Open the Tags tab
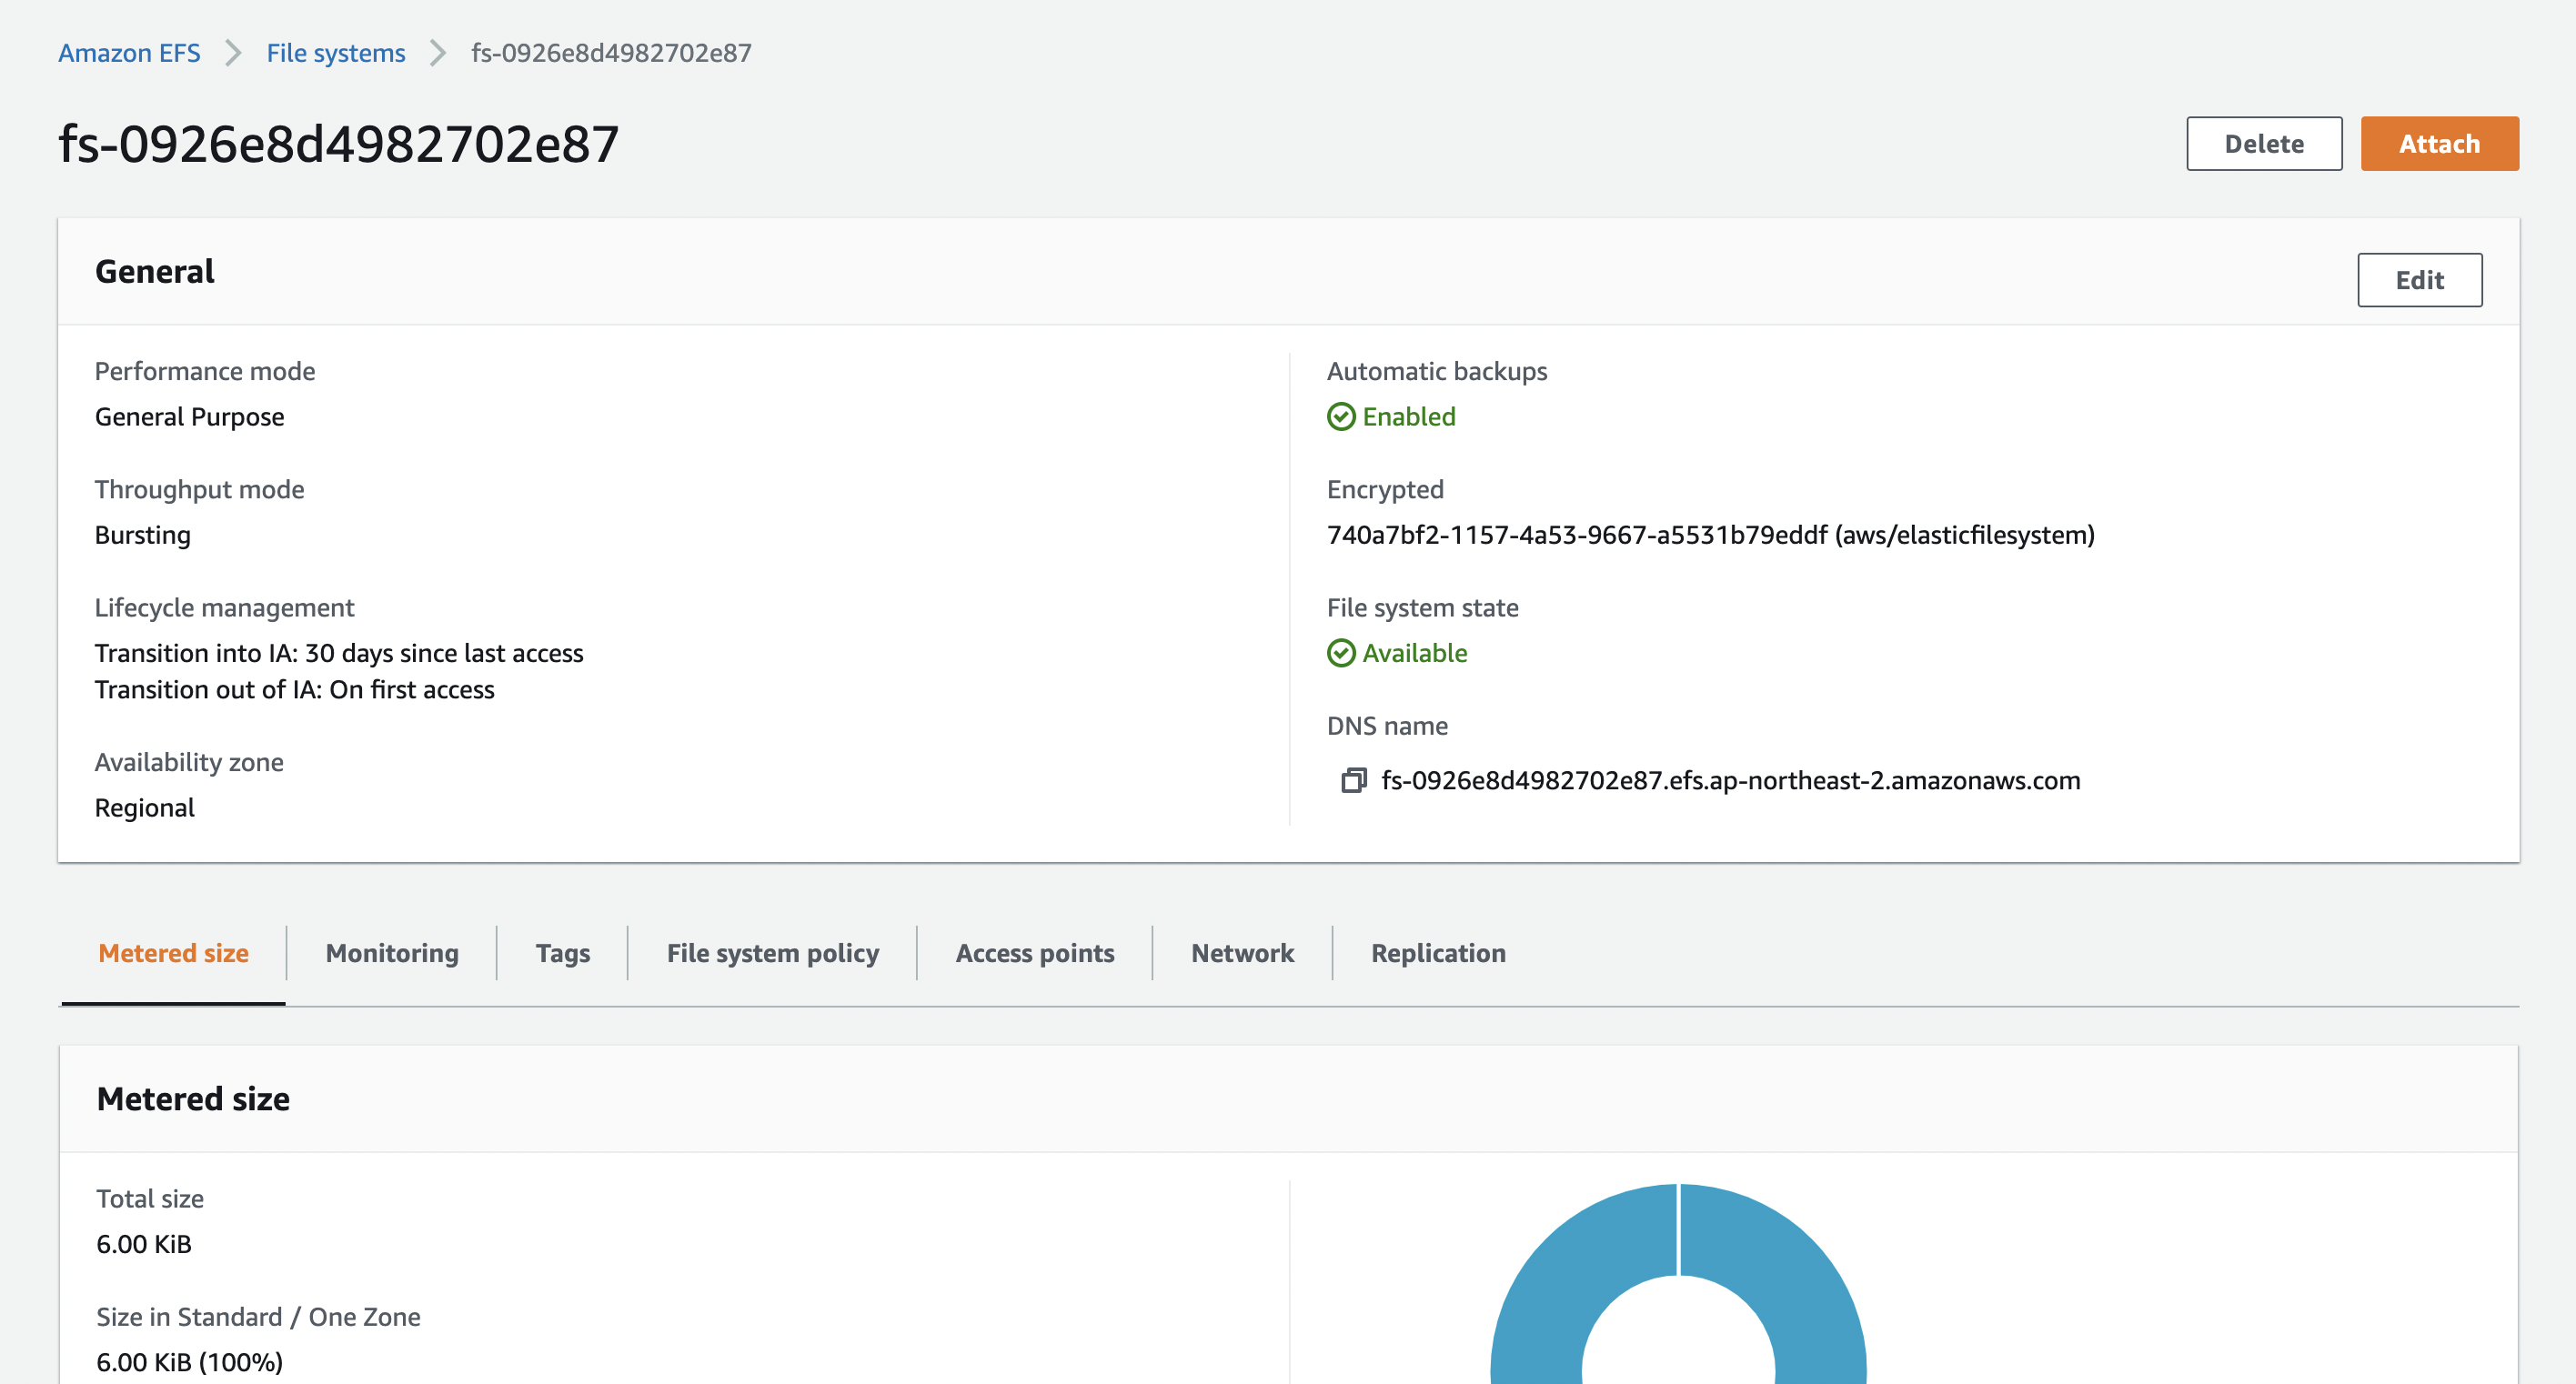2576x1384 pixels. [562, 952]
